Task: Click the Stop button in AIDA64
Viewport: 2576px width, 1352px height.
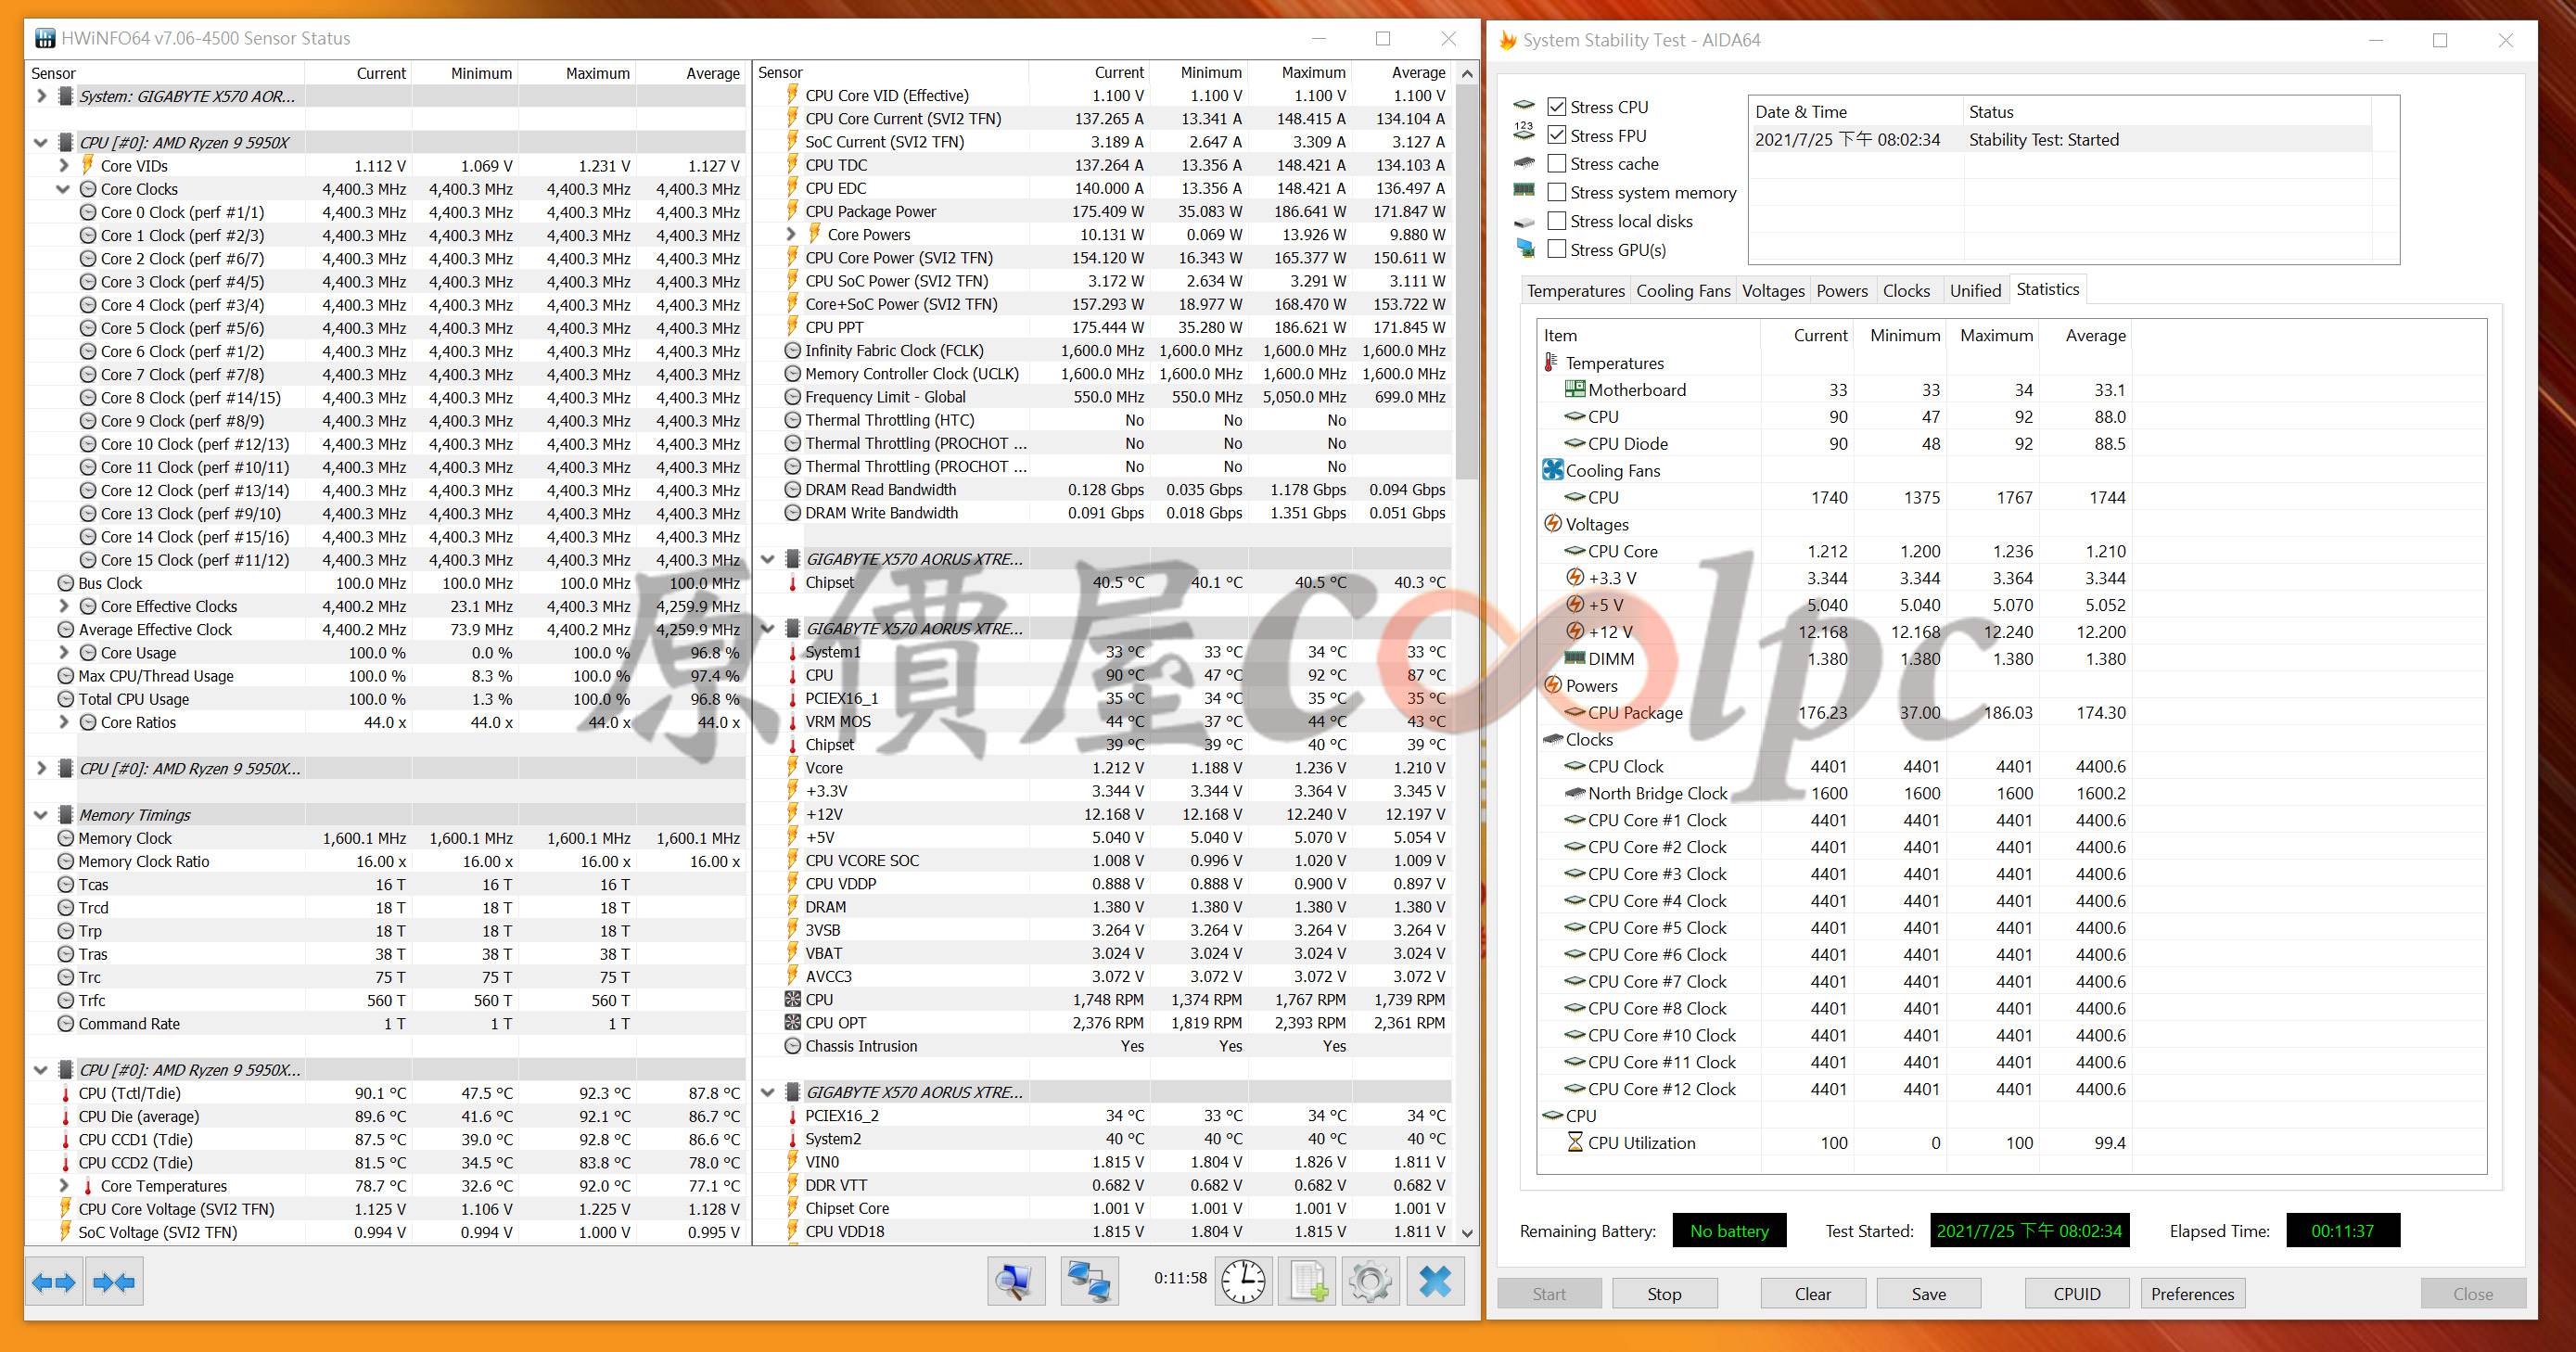Action: 1664,1293
